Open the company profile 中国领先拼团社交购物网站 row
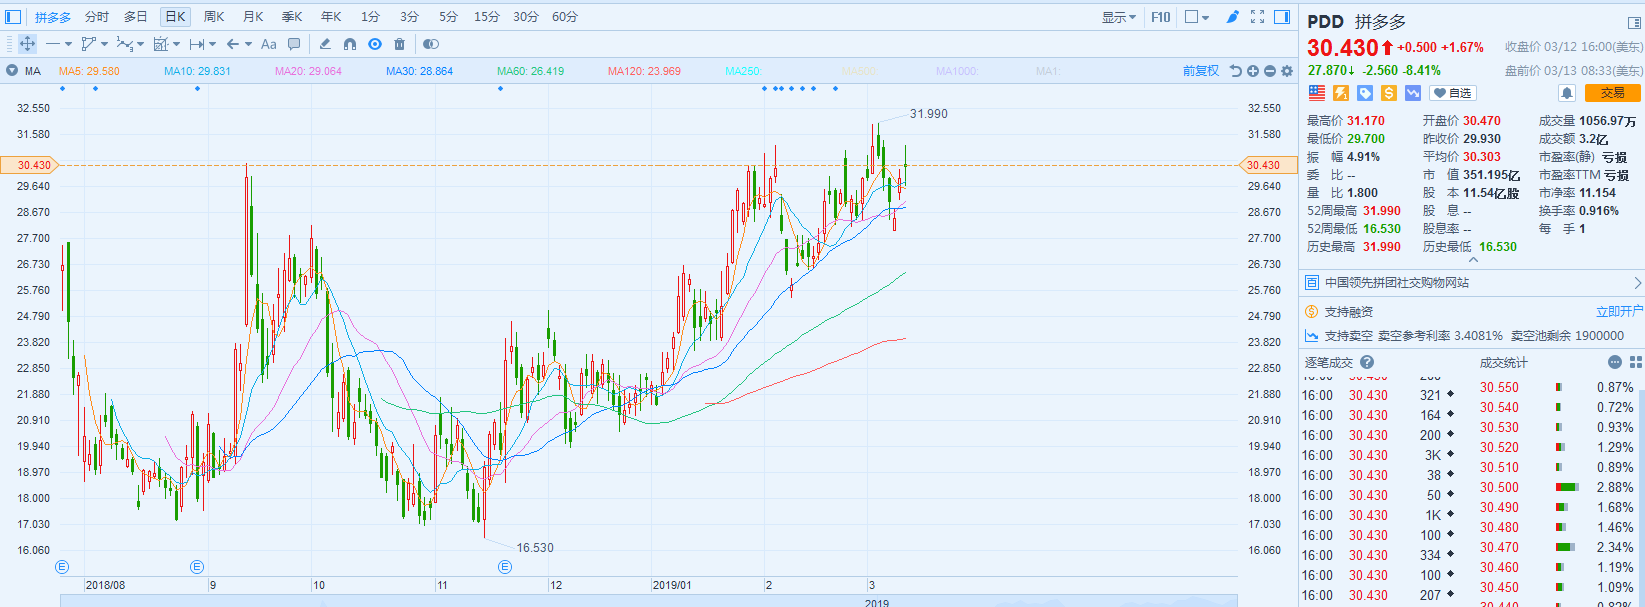 (x=1472, y=283)
